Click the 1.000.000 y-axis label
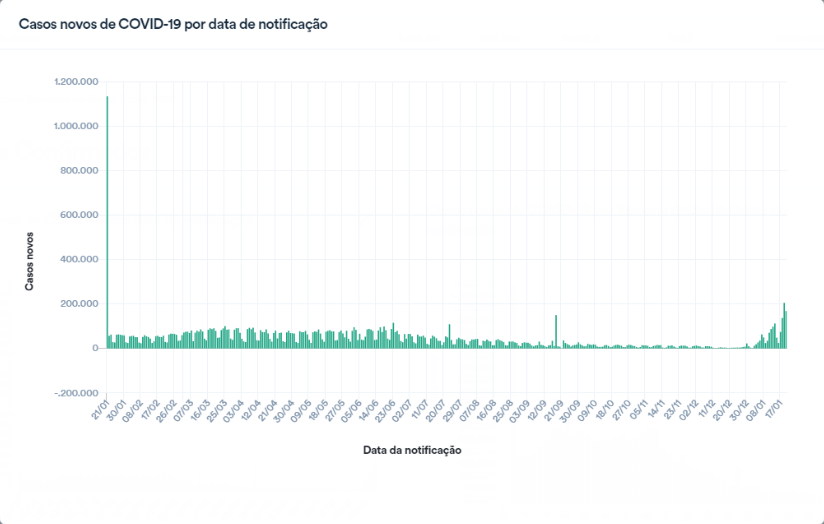 pos(77,126)
